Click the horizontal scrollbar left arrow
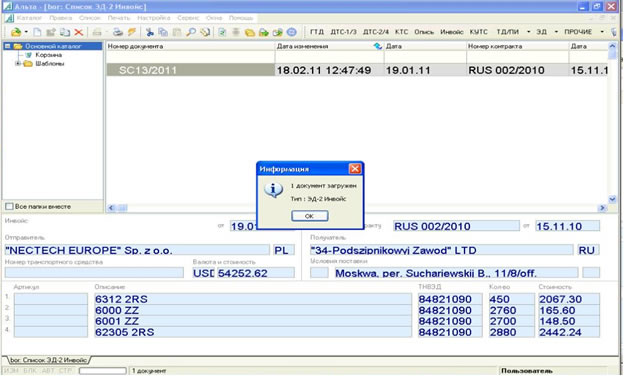Viewport: 624px width, 376px height. point(111,208)
